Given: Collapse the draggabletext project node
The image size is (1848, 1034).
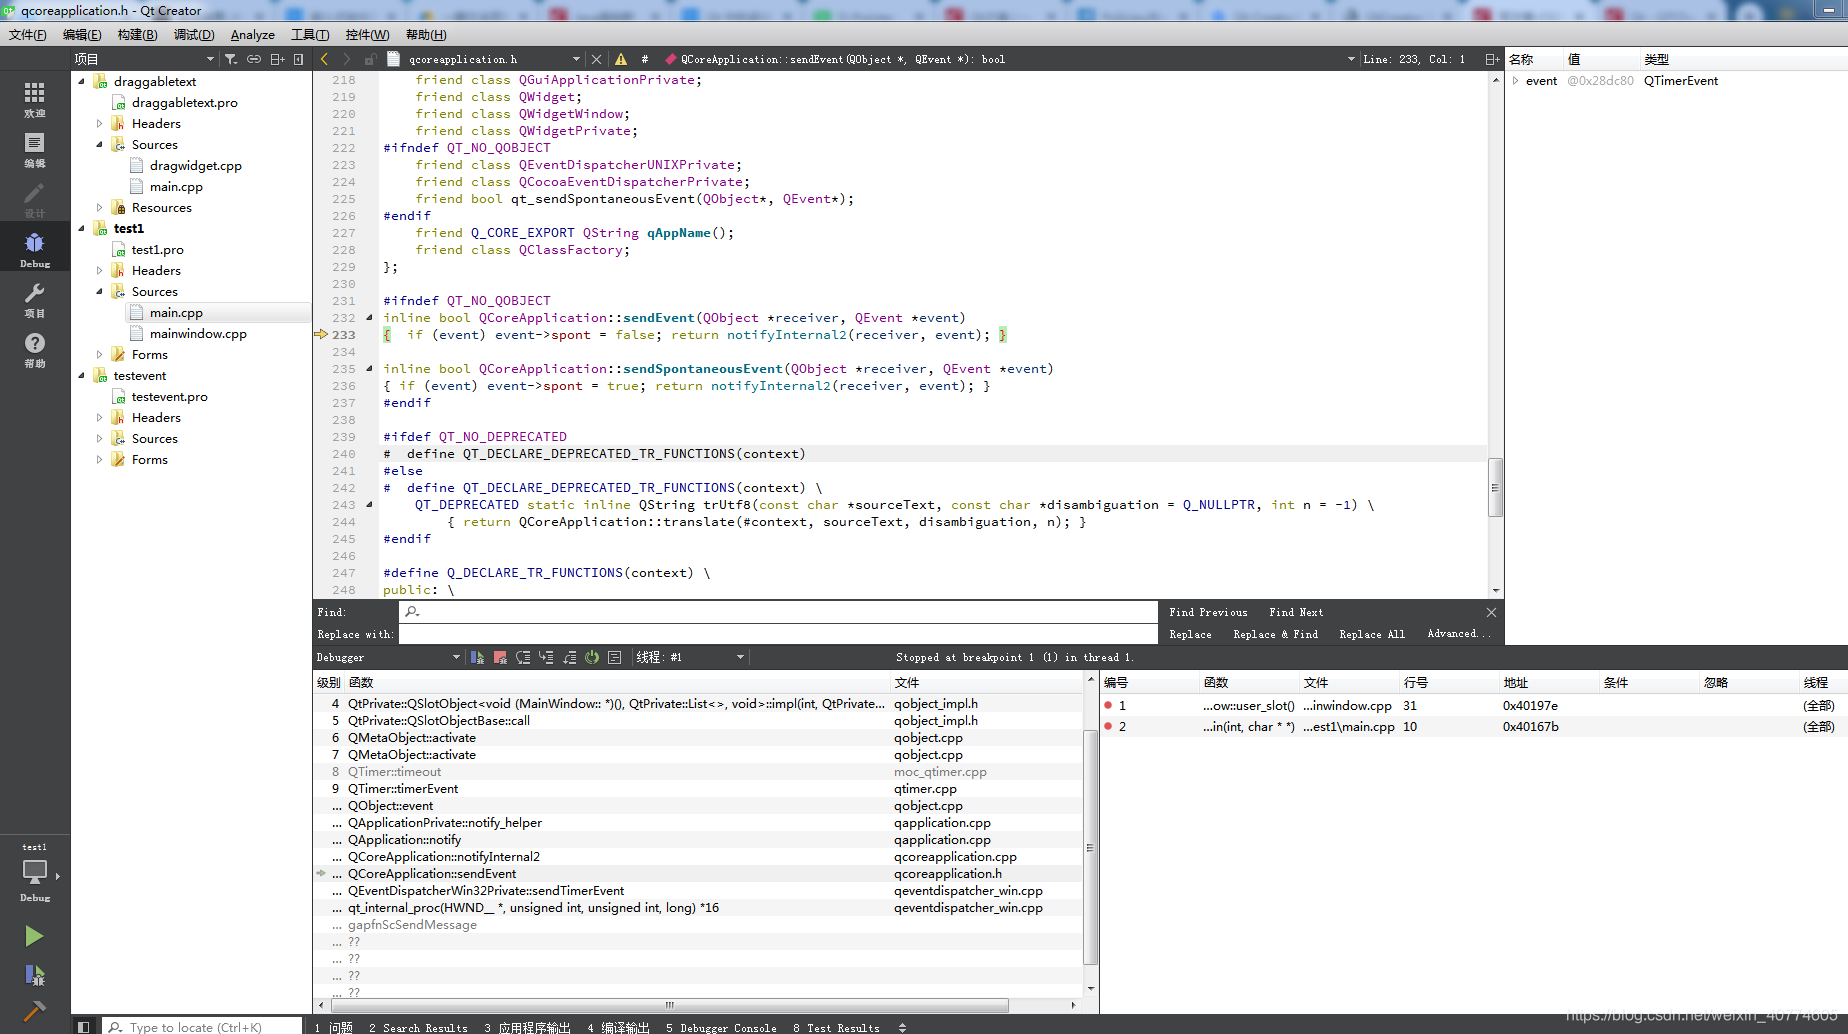Looking at the screenshot, I should [x=81, y=81].
